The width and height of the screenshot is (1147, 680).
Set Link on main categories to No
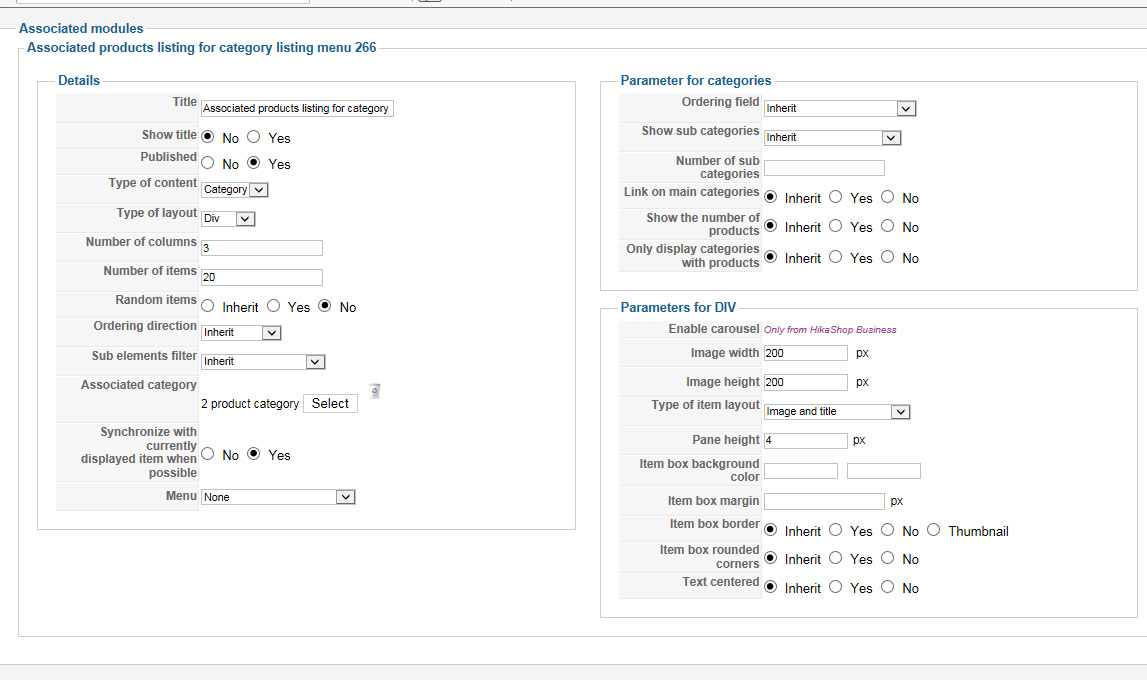[x=888, y=197]
